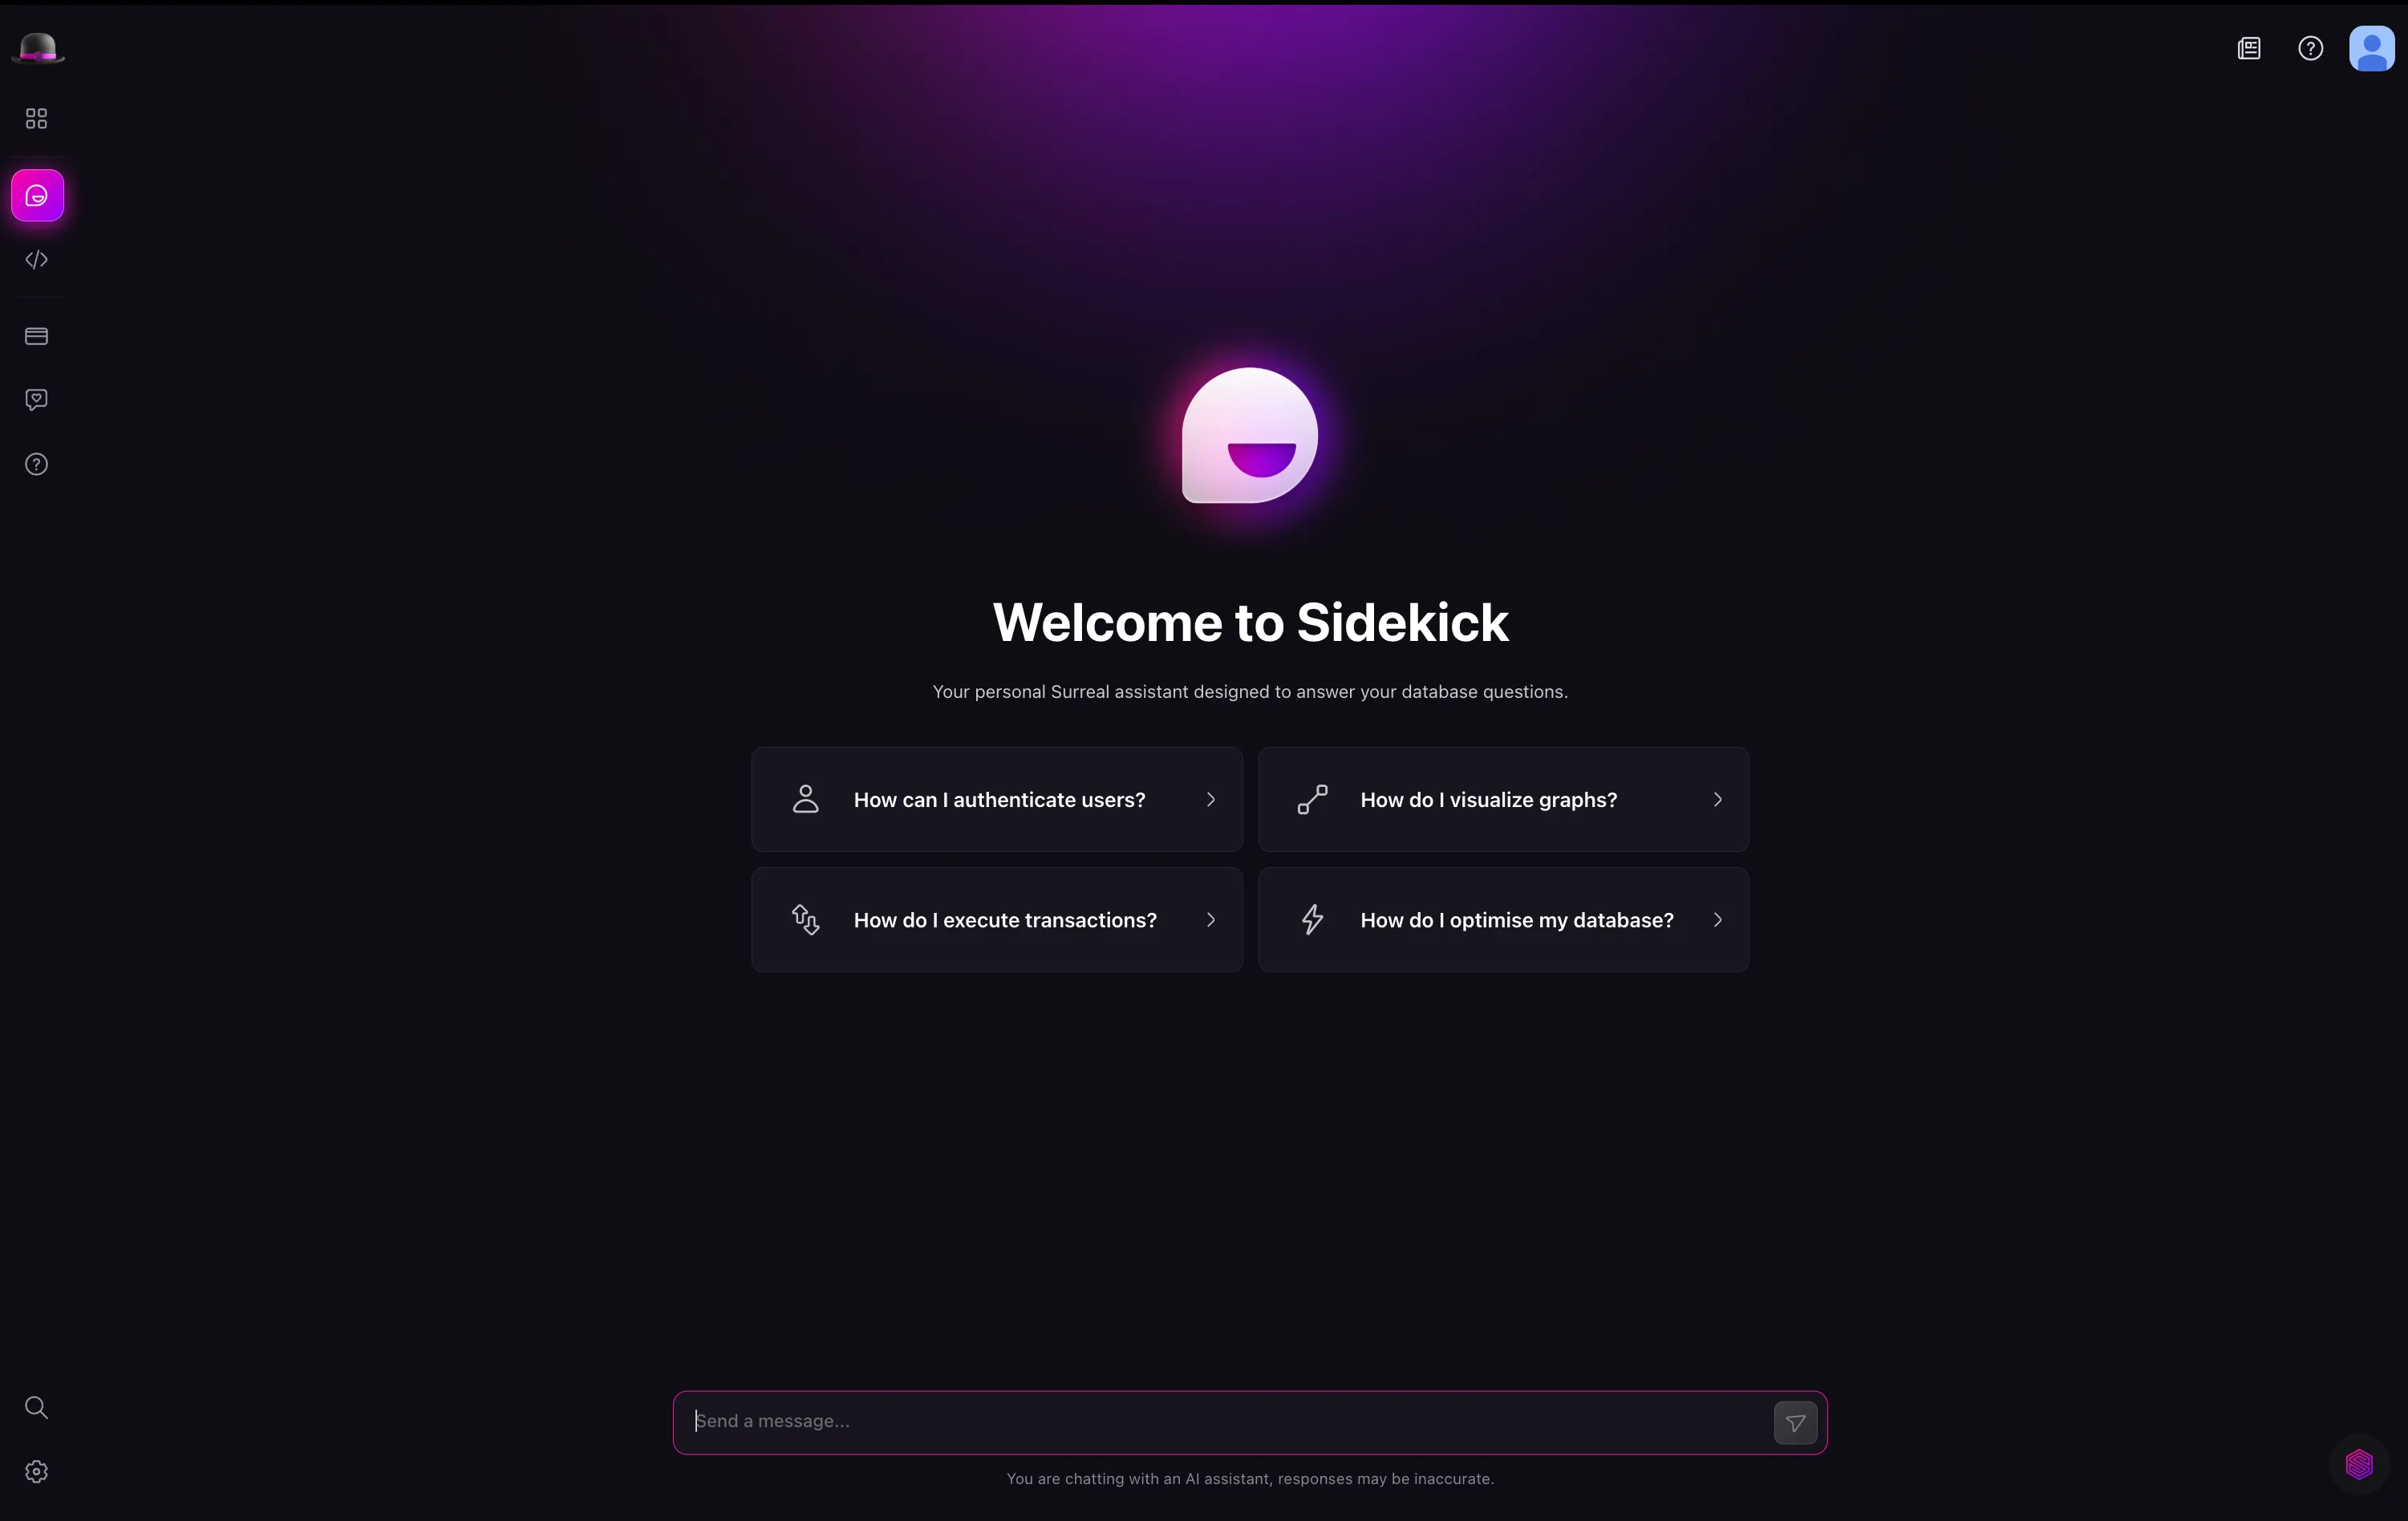Open the search magnifier icon
This screenshot has height=1521, width=2408.
(x=37, y=1408)
